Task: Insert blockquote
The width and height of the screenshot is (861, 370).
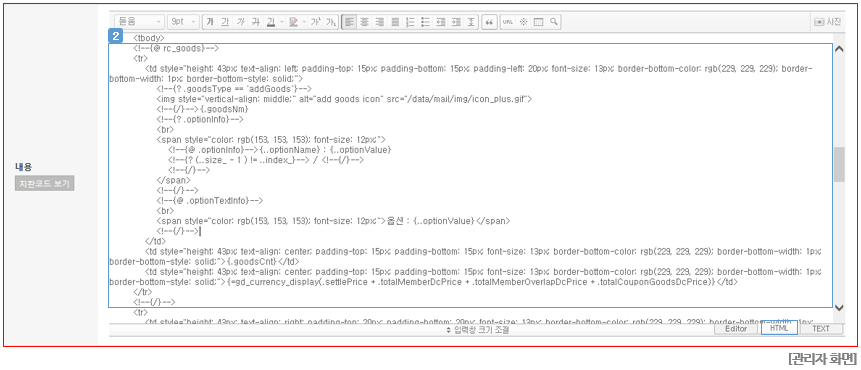Action: [489, 22]
